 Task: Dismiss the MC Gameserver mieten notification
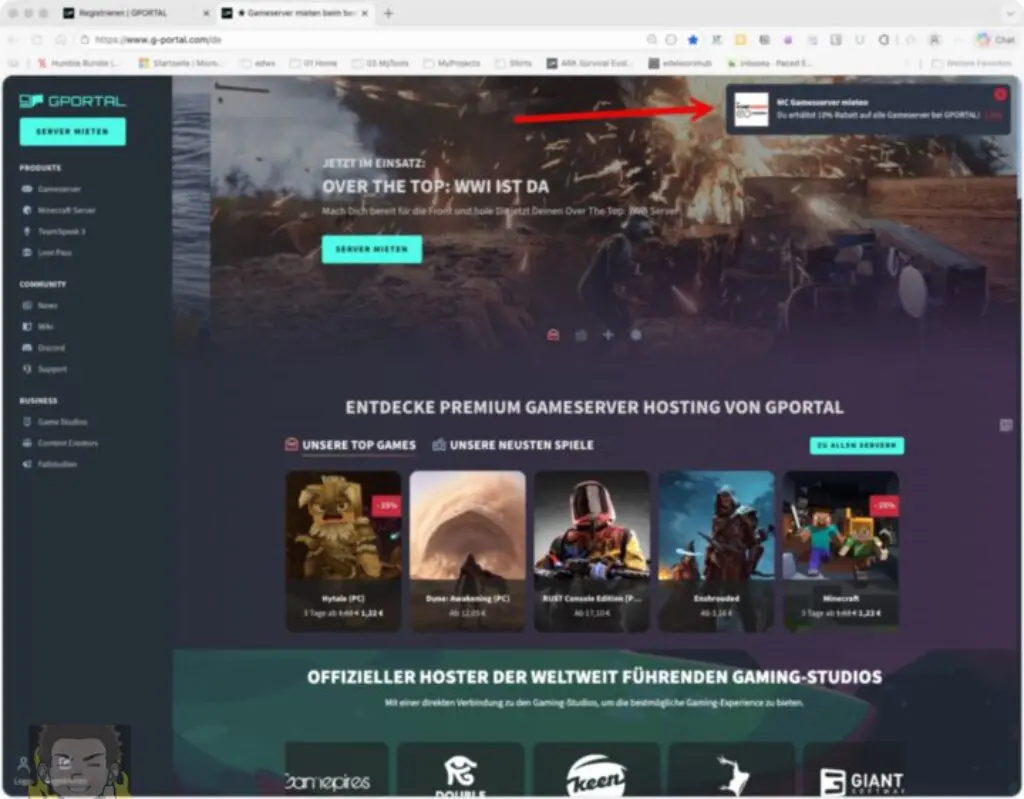pyautogui.click(x=1001, y=93)
